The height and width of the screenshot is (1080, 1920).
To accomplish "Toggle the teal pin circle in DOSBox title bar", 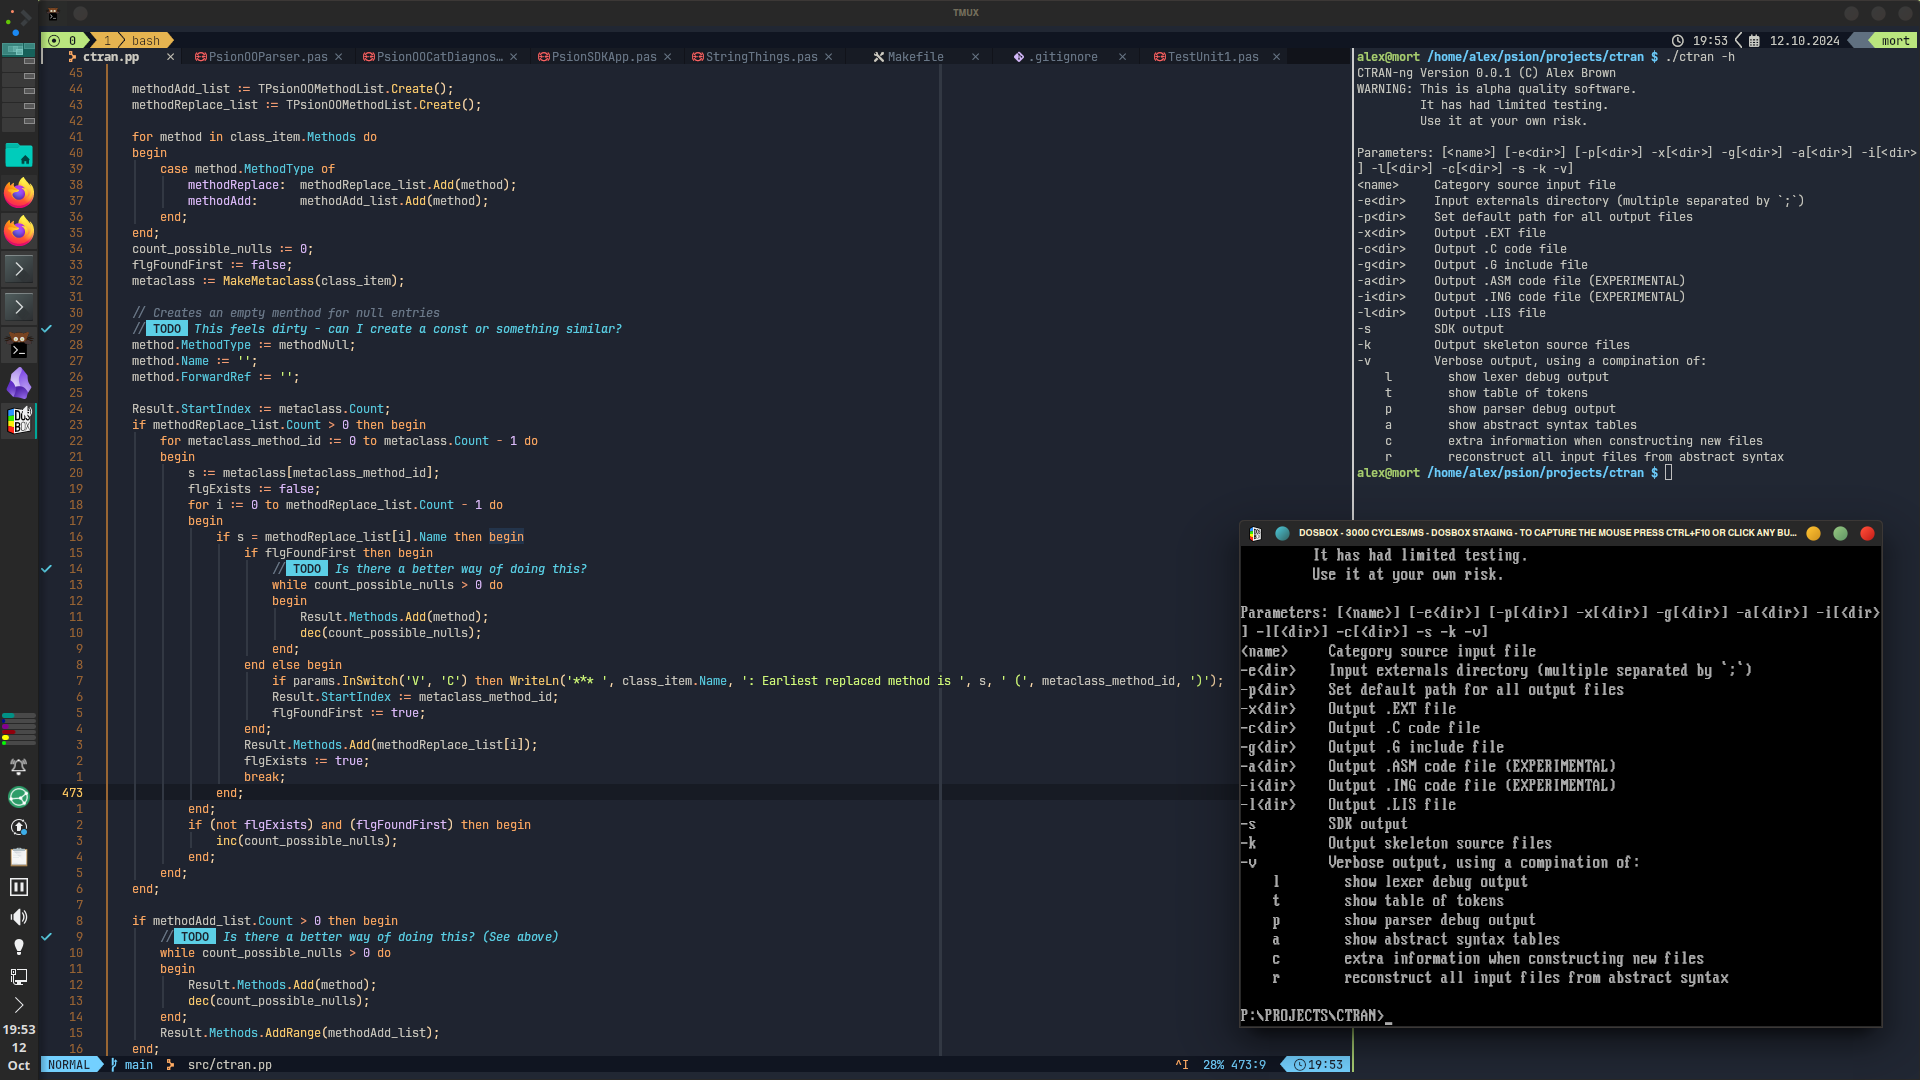I will (x=1282, y=533).
